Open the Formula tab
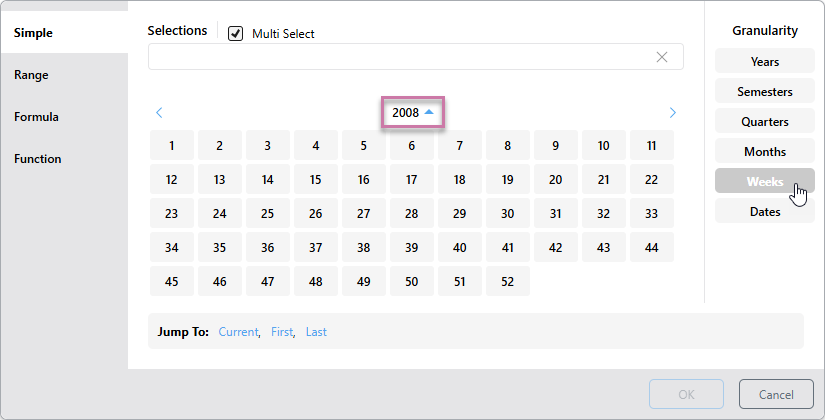825x420 pixels. click(x=37, y=117)
